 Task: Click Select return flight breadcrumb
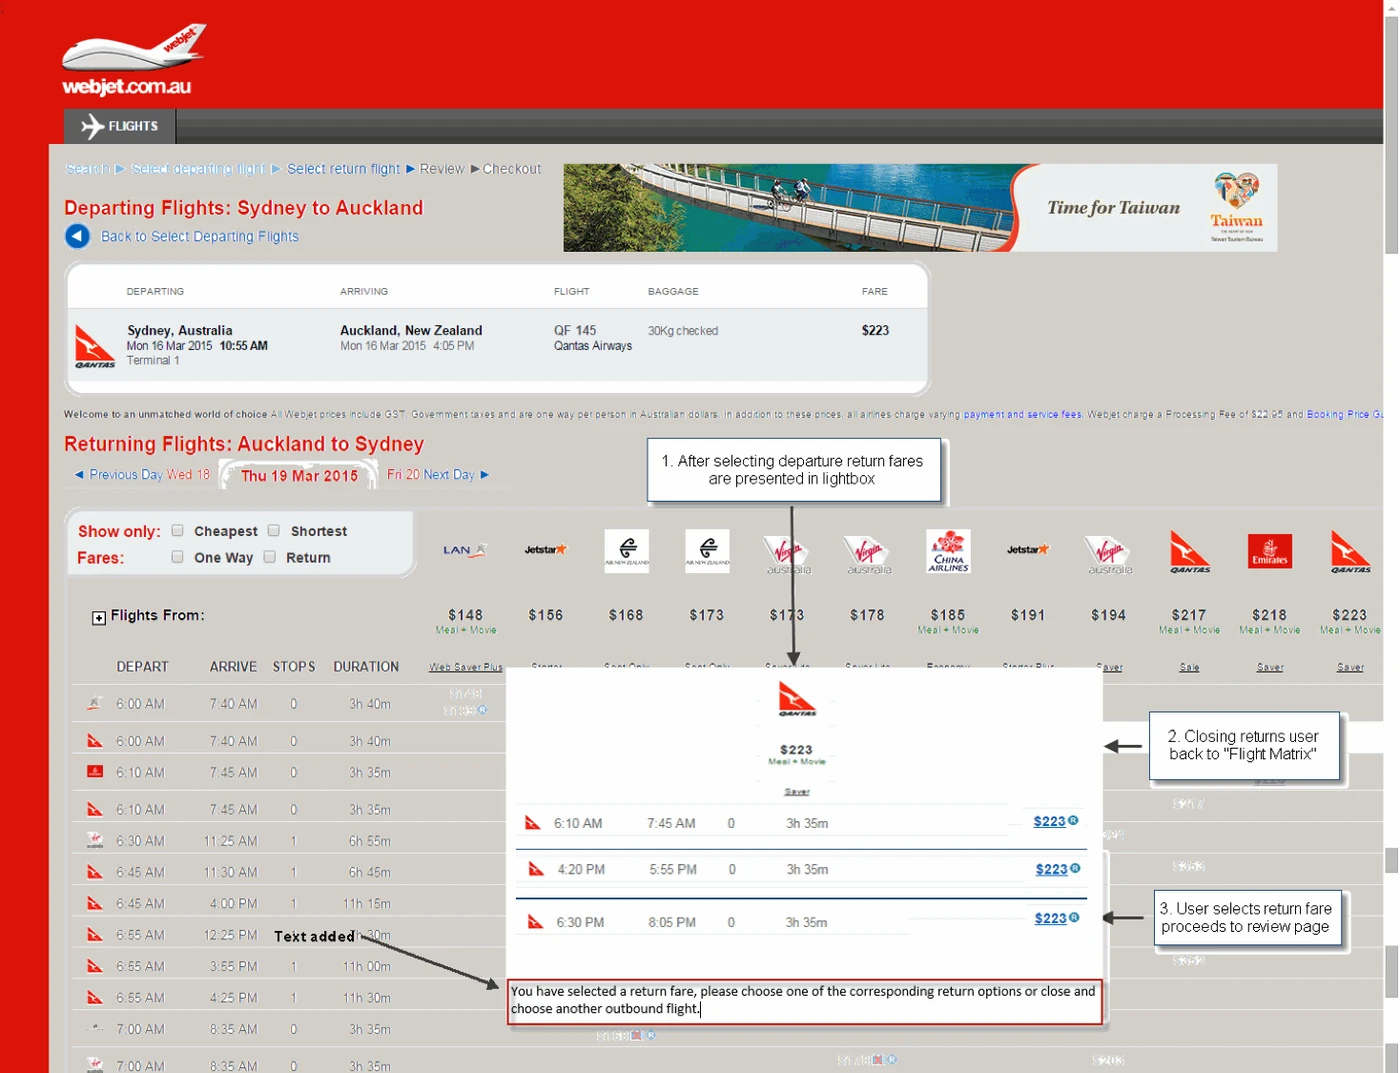tap(343, 169)
